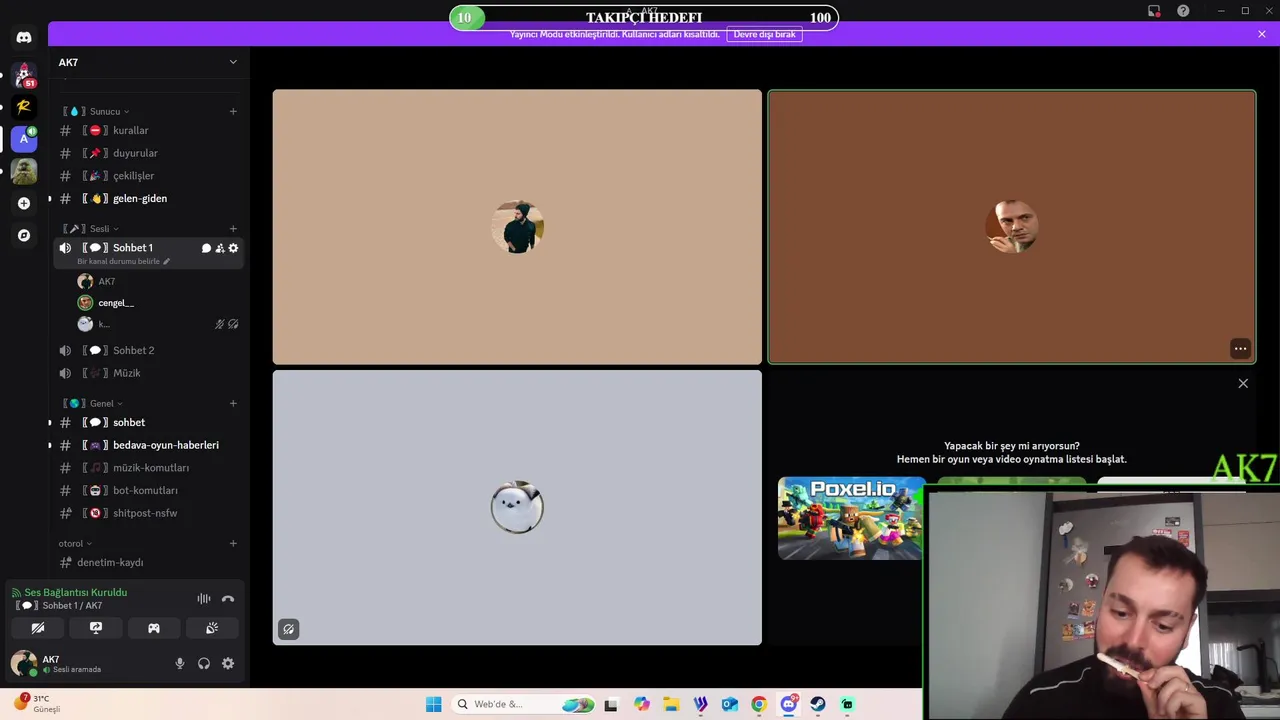Open File Explorer from taskbar
Viewport: 1280px width, 720px height.
pos(671,704)
